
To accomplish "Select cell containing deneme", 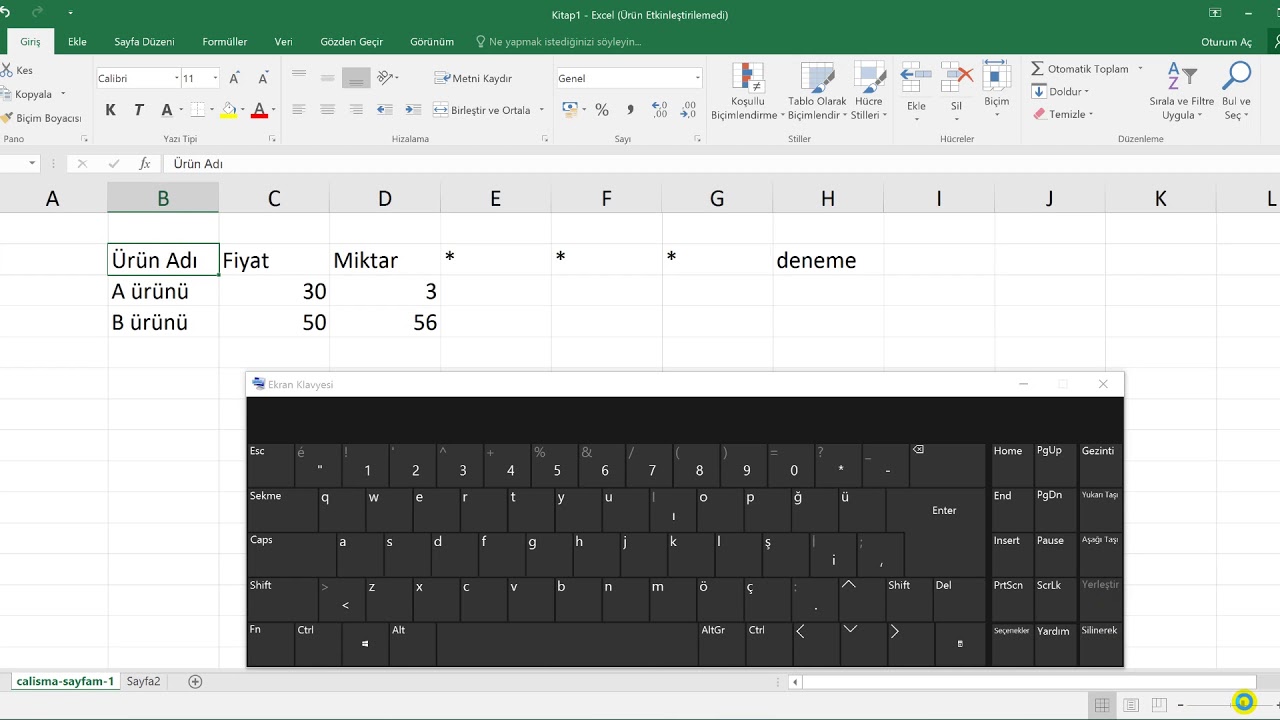I will pyautogui.click(x=828, y=260).
